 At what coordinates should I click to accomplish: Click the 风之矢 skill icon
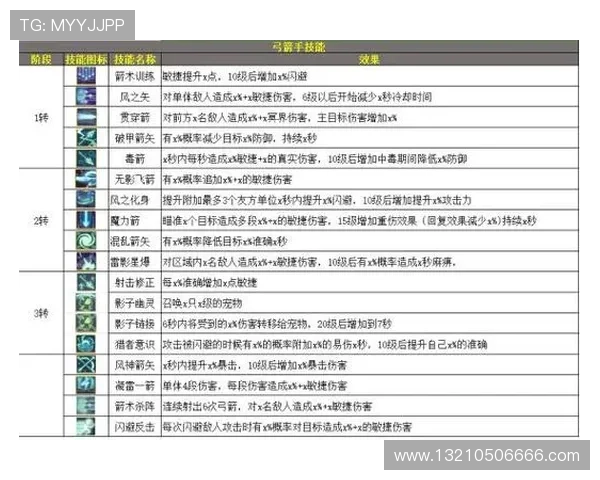click(86, 96)
